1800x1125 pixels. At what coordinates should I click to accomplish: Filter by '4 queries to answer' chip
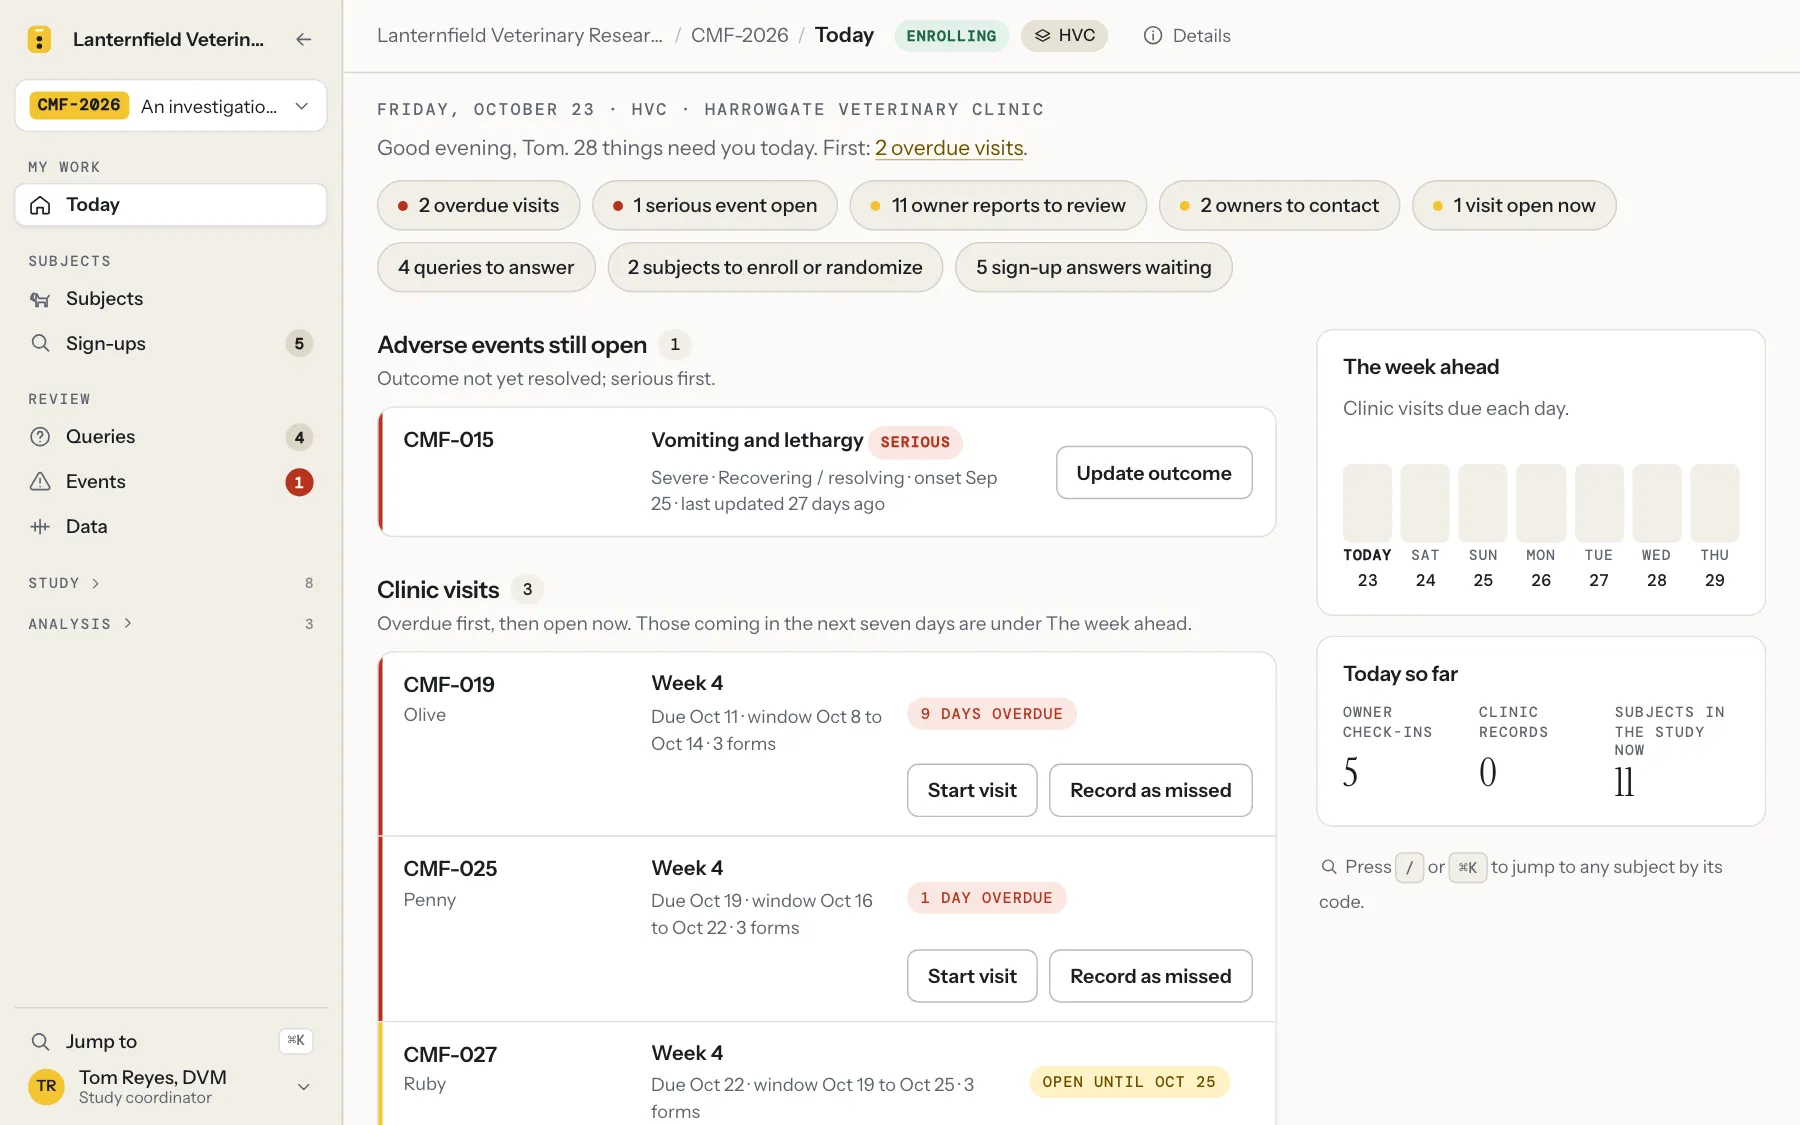(486, 267)
